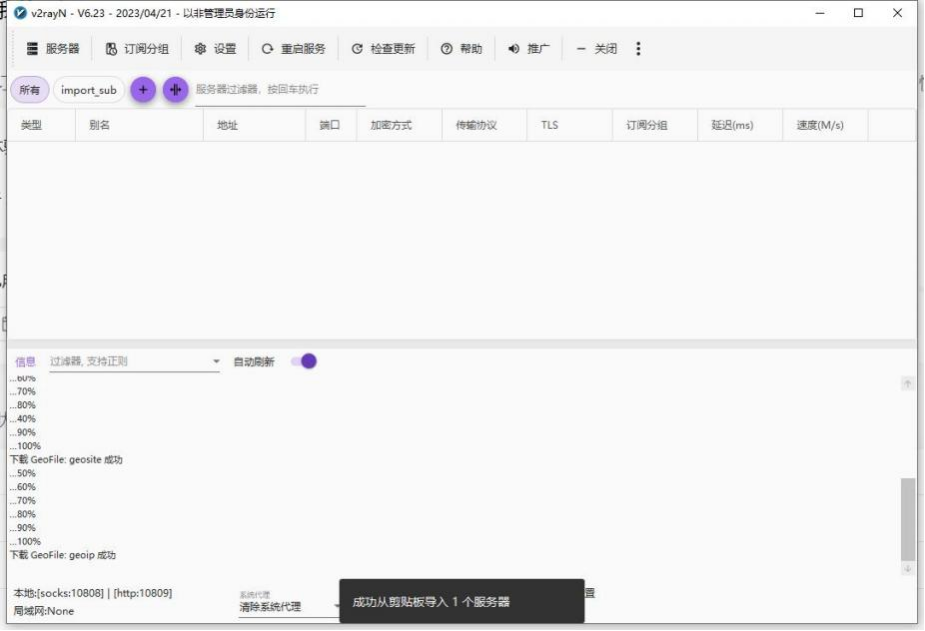The height and width of the screenshot is (631, 925).
Task: Click log line 下载 GeoFile: geoip 成功
Action: pyautogui.click(x=63, y=555)
